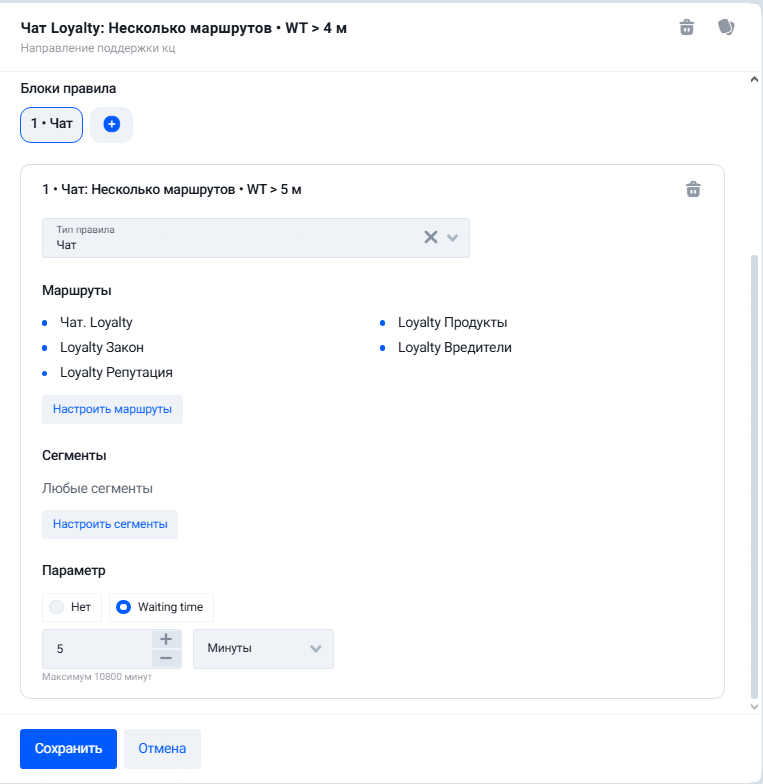Click the route 'Loyalty Репутация'

pyautogui.click(x=116, y=372)
